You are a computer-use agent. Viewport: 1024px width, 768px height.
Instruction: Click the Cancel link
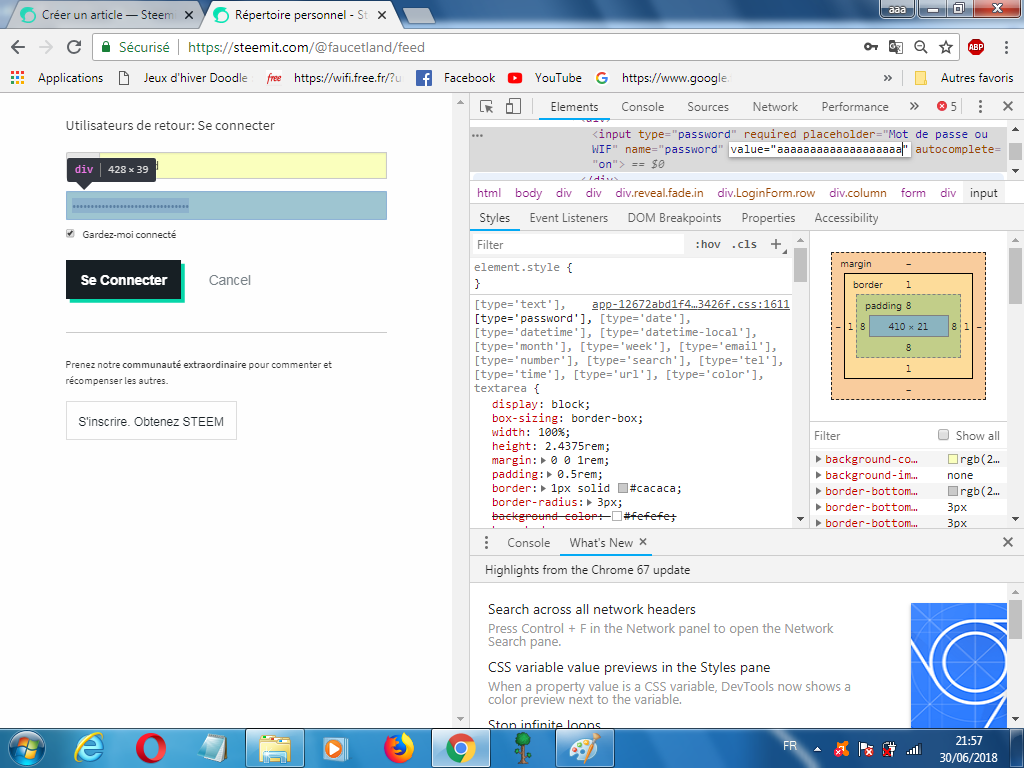(x=229, y=280)
